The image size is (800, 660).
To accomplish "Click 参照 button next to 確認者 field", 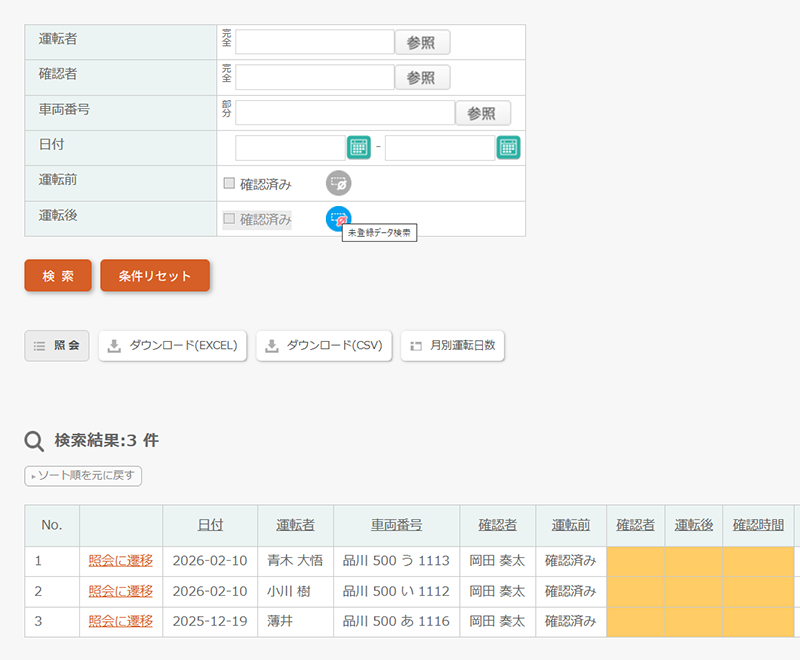I will (422, 78).
